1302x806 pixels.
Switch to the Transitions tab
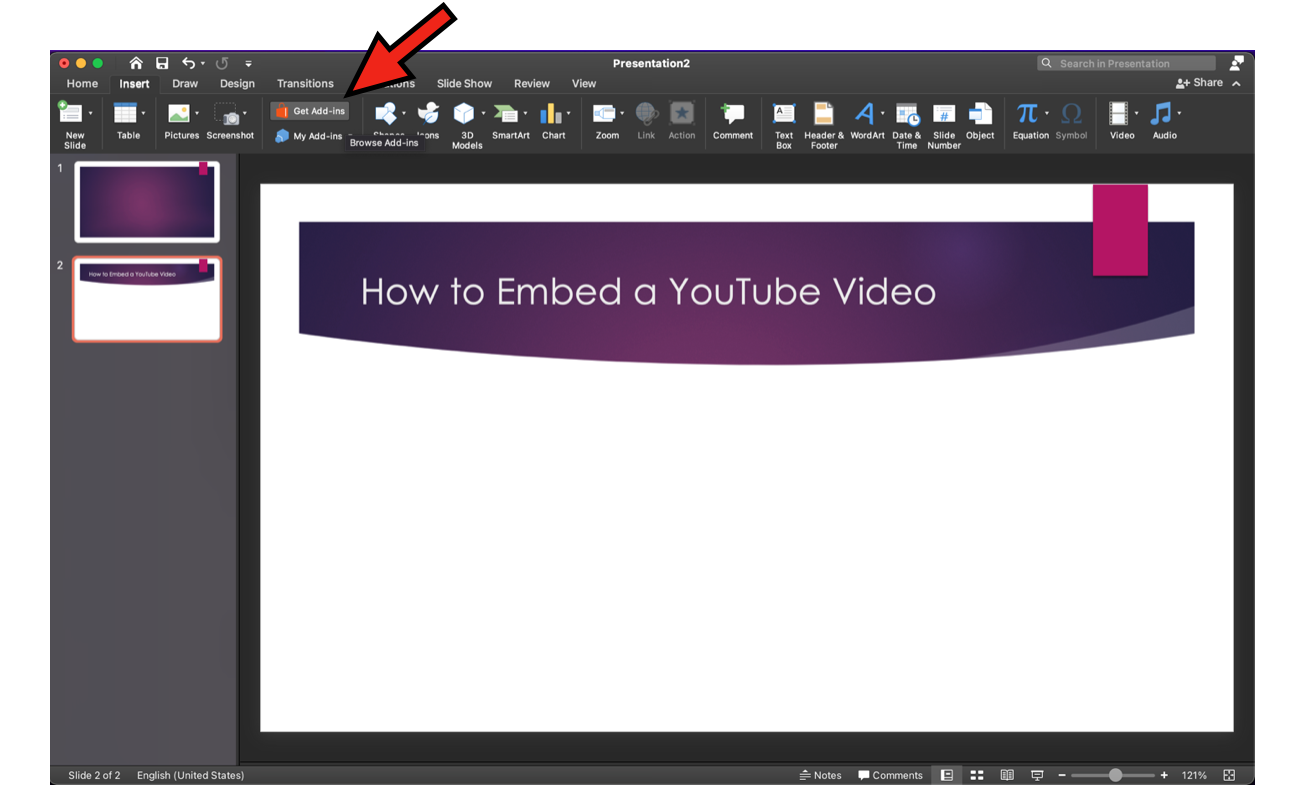click(305, 83)
